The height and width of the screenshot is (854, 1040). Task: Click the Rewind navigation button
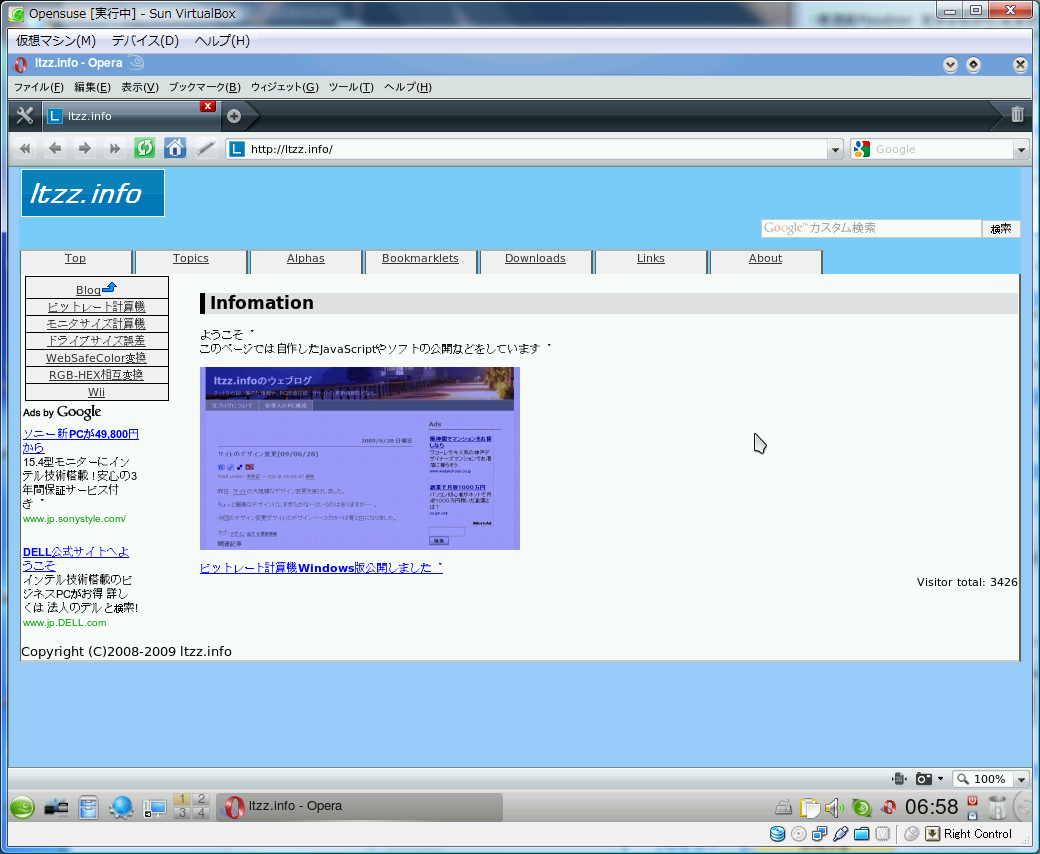click(x=25, y=149)
